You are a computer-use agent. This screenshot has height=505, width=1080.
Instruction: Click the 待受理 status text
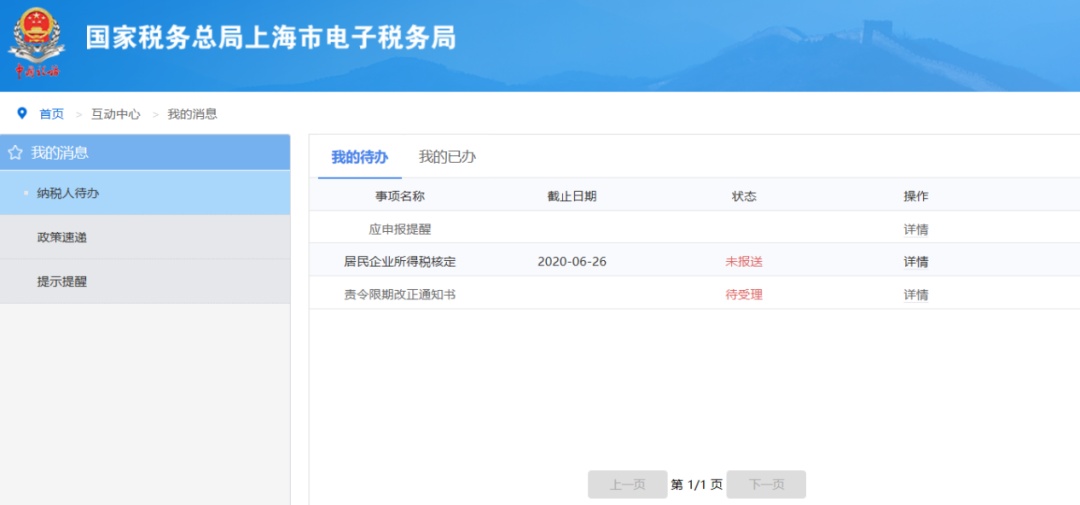tap(744, 295)
